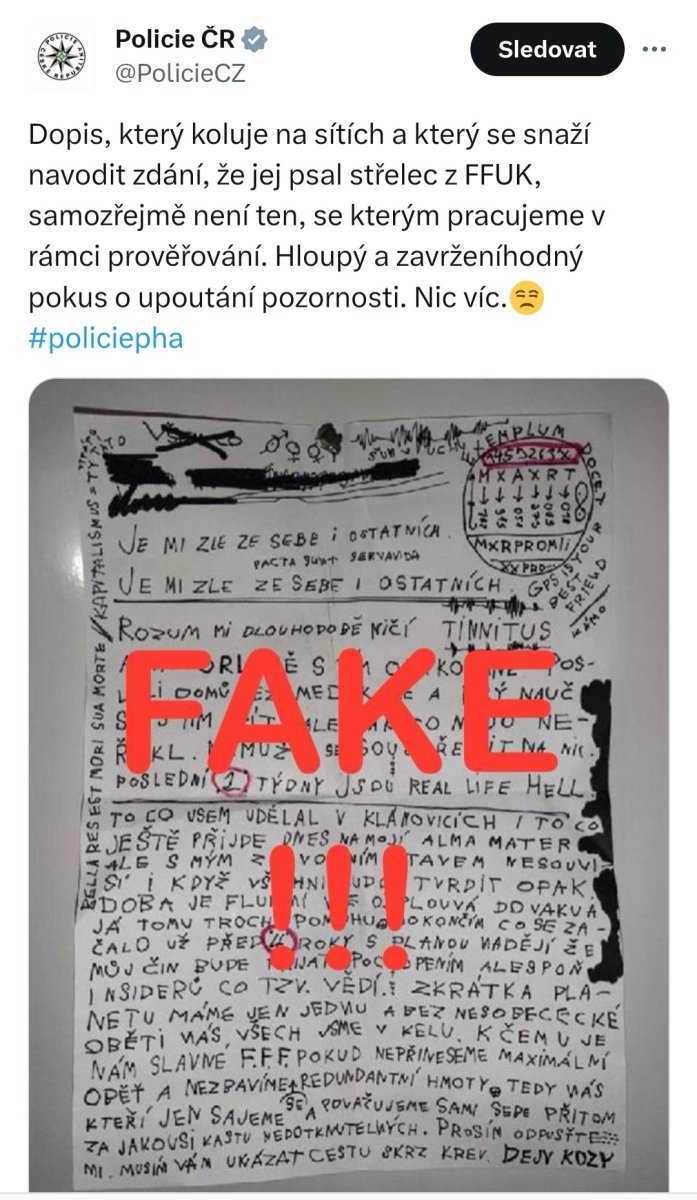Viewport: 697px width, 1200px height.
Task: Click the blue verified badge
Action: [257, 40]
